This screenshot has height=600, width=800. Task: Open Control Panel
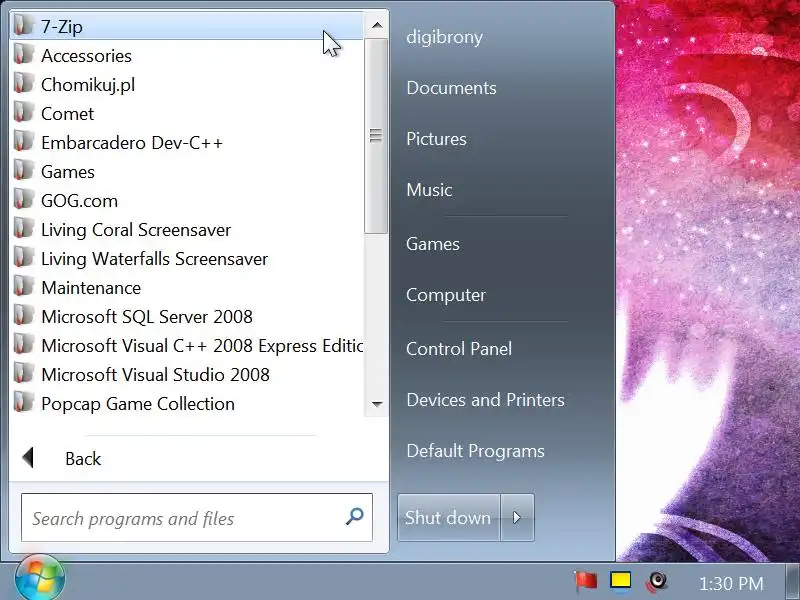pyautogui.click(x=459, y=349)
